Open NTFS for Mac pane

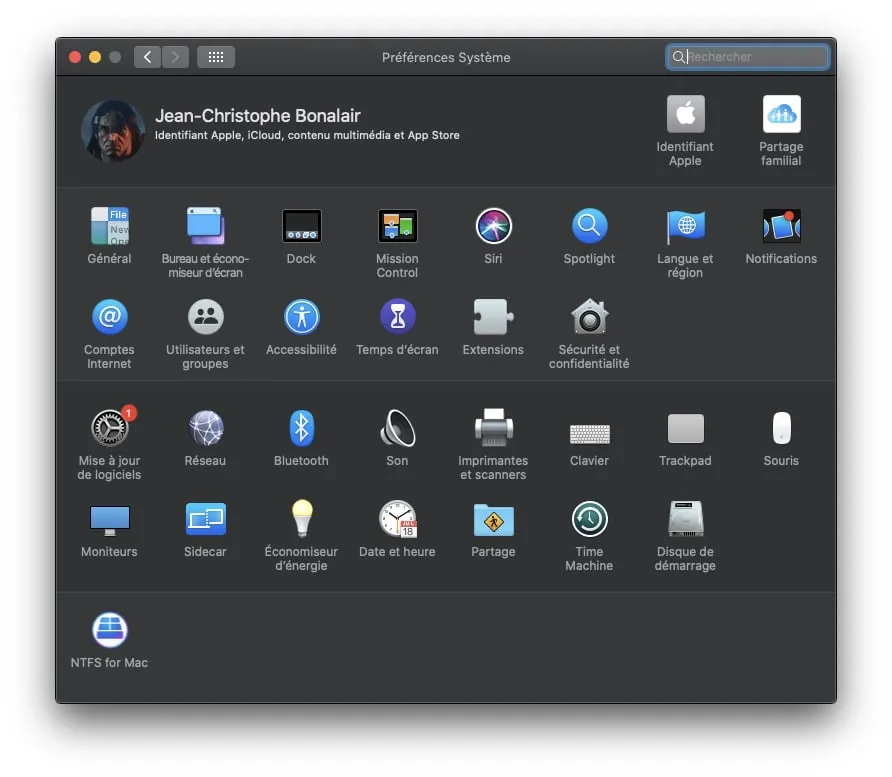click(x=109, y=630)
